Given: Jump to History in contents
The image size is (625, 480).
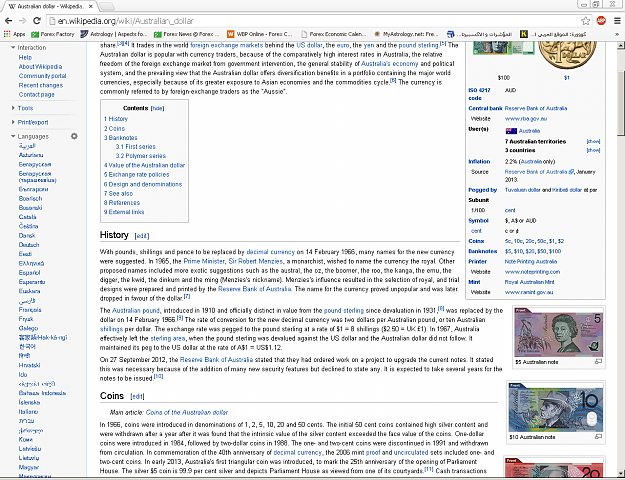Looking at the screenshot, I should [116, 119].
